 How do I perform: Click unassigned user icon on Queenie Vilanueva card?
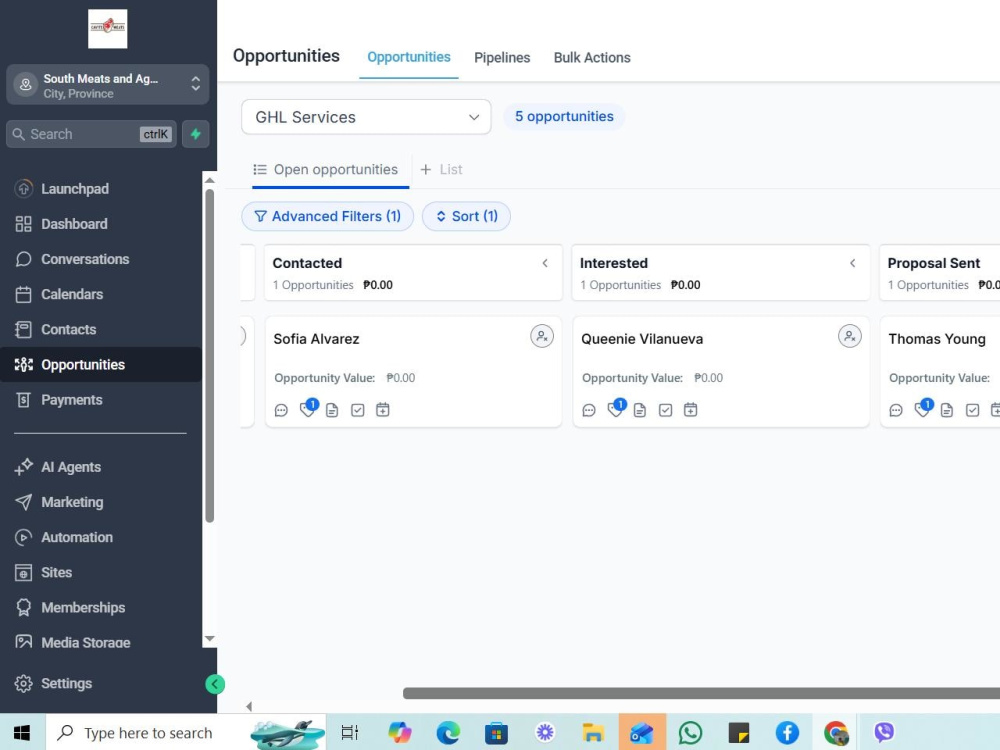[x=849, y=336]
